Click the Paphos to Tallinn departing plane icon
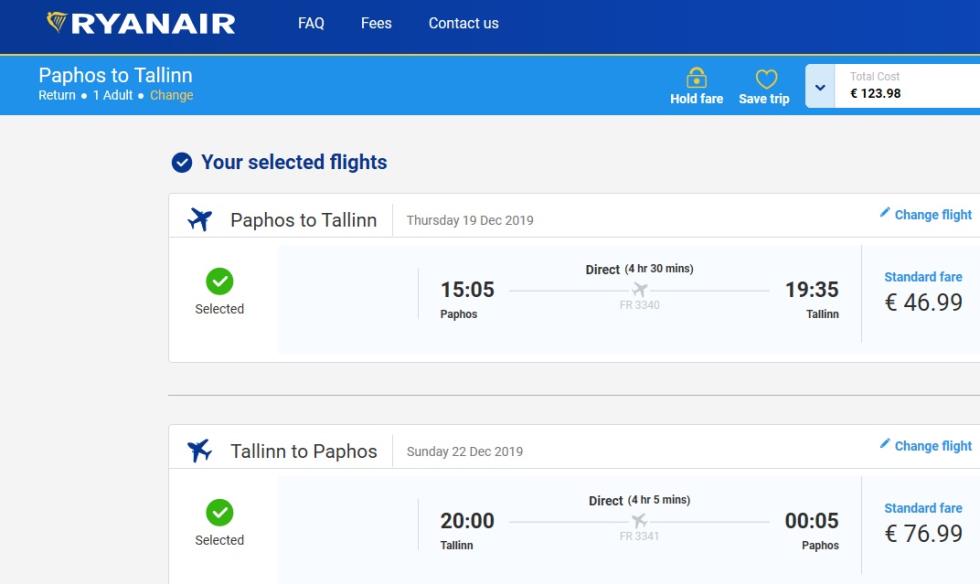Screen dimensions: 980x584 (200, 219)
